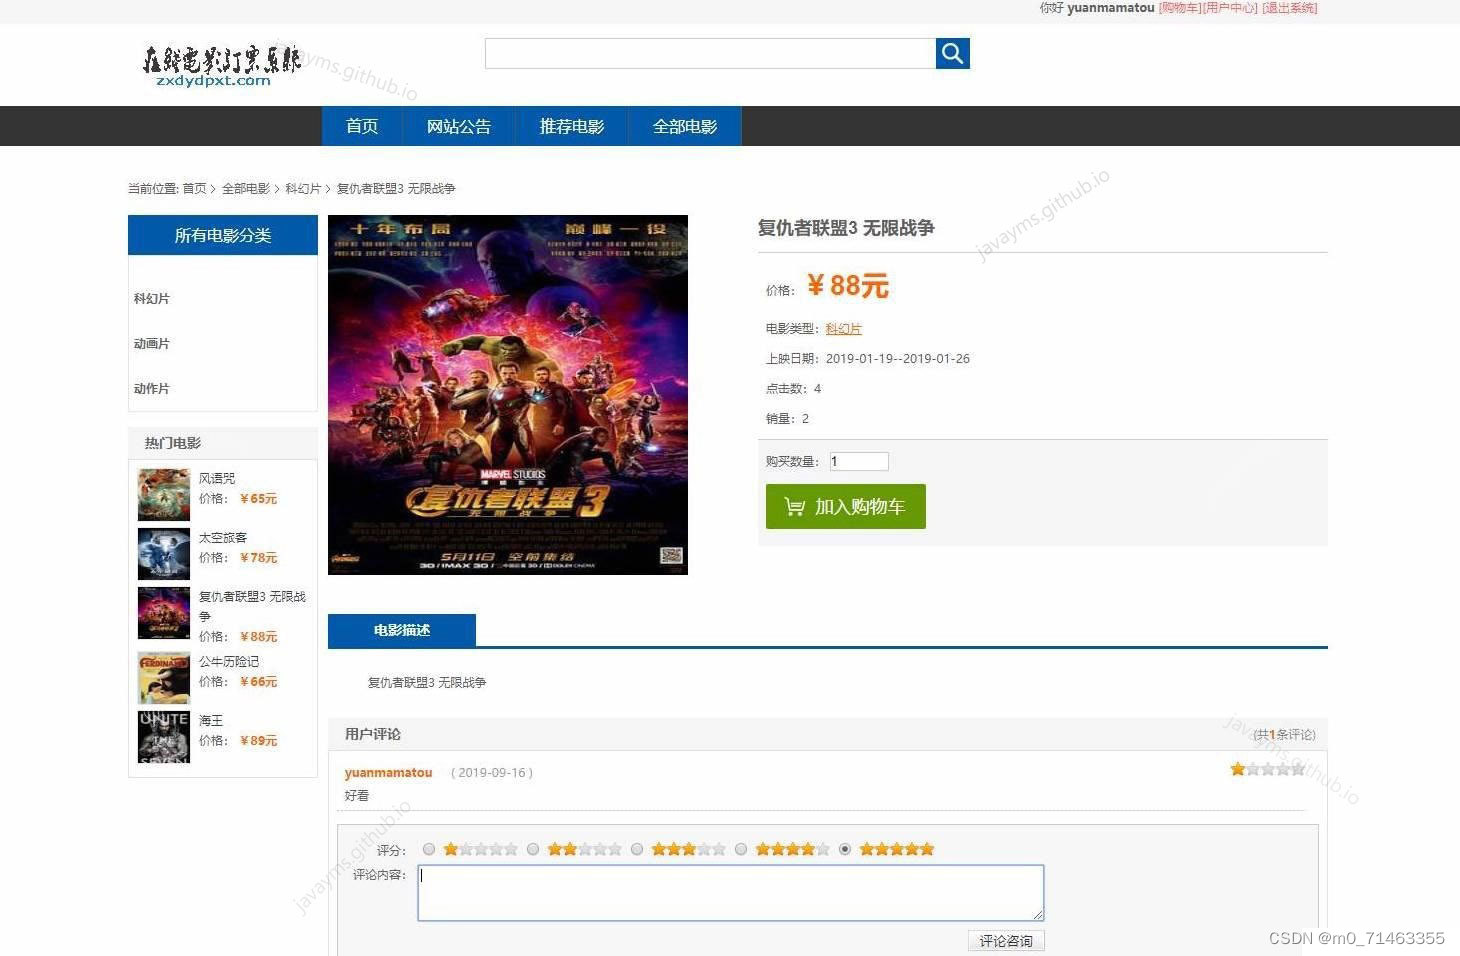Screen dimensions: 1460x956
Task: Select the five-star rating radio button
Action: 845,849
